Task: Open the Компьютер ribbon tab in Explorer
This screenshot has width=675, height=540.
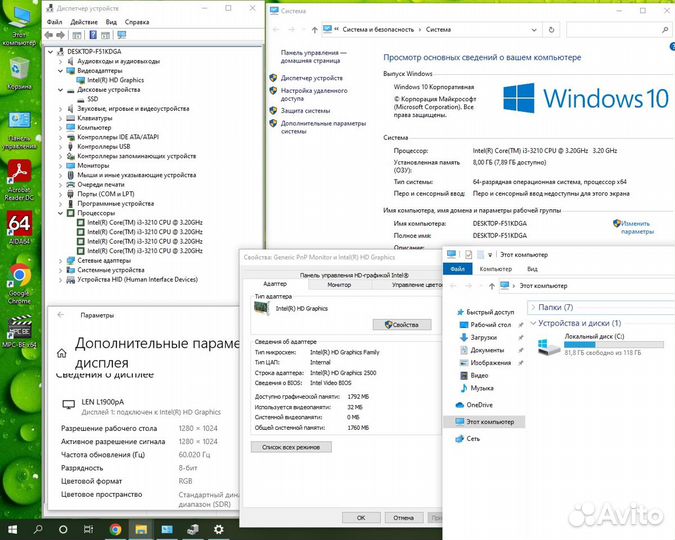Action: click(x=495, y=269)
